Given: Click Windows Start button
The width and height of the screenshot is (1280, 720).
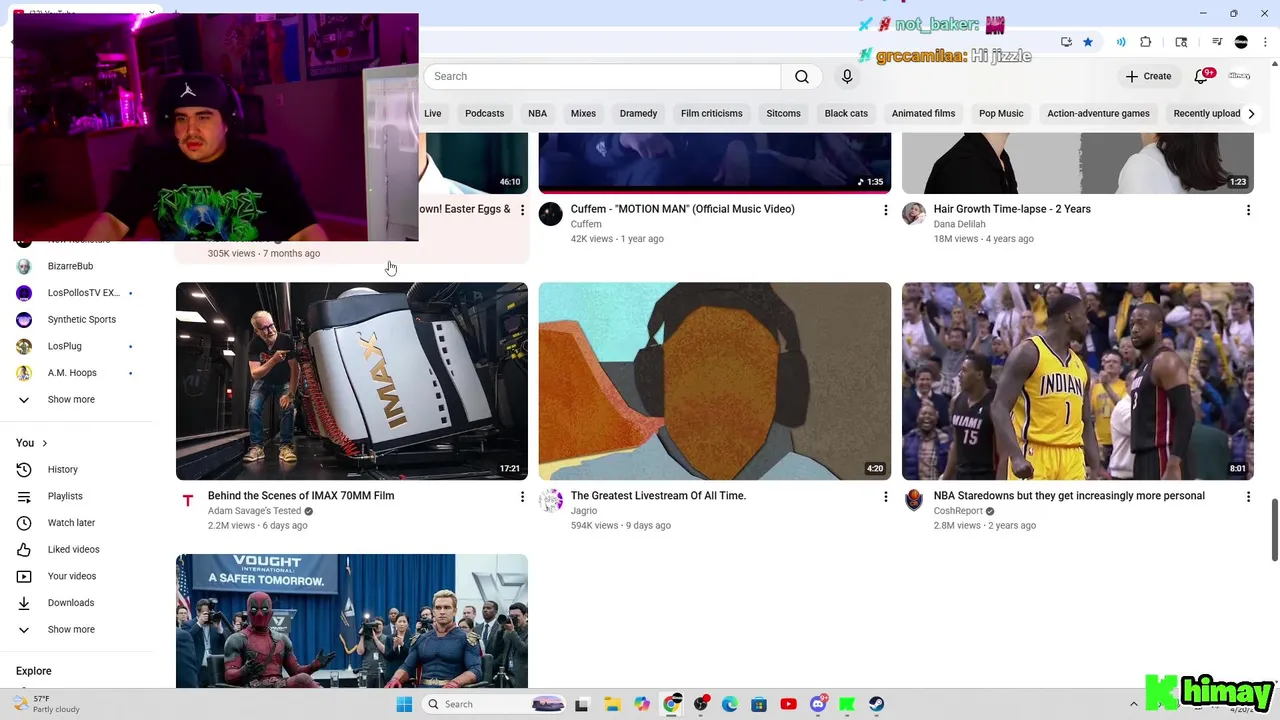Looking at the screenshot, I should coord(404,704).
